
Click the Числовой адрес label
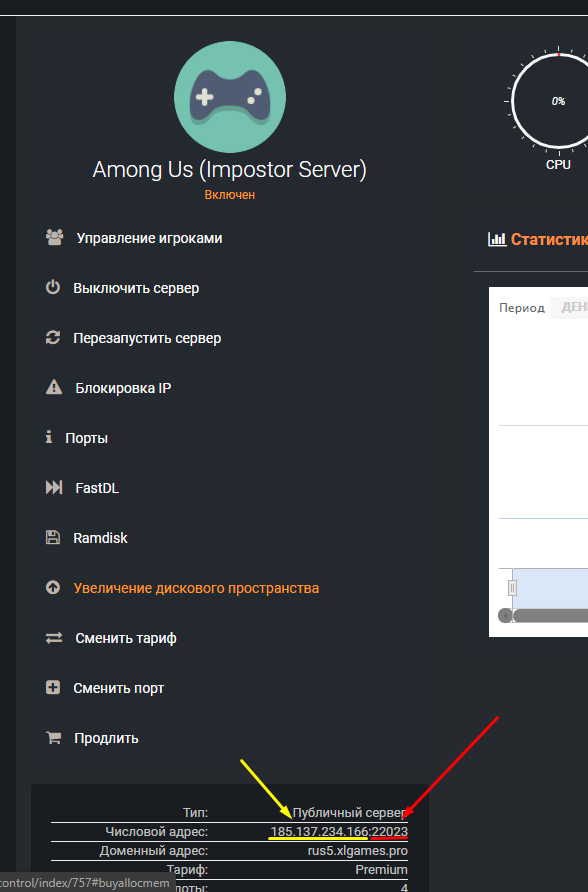(157, 832)
